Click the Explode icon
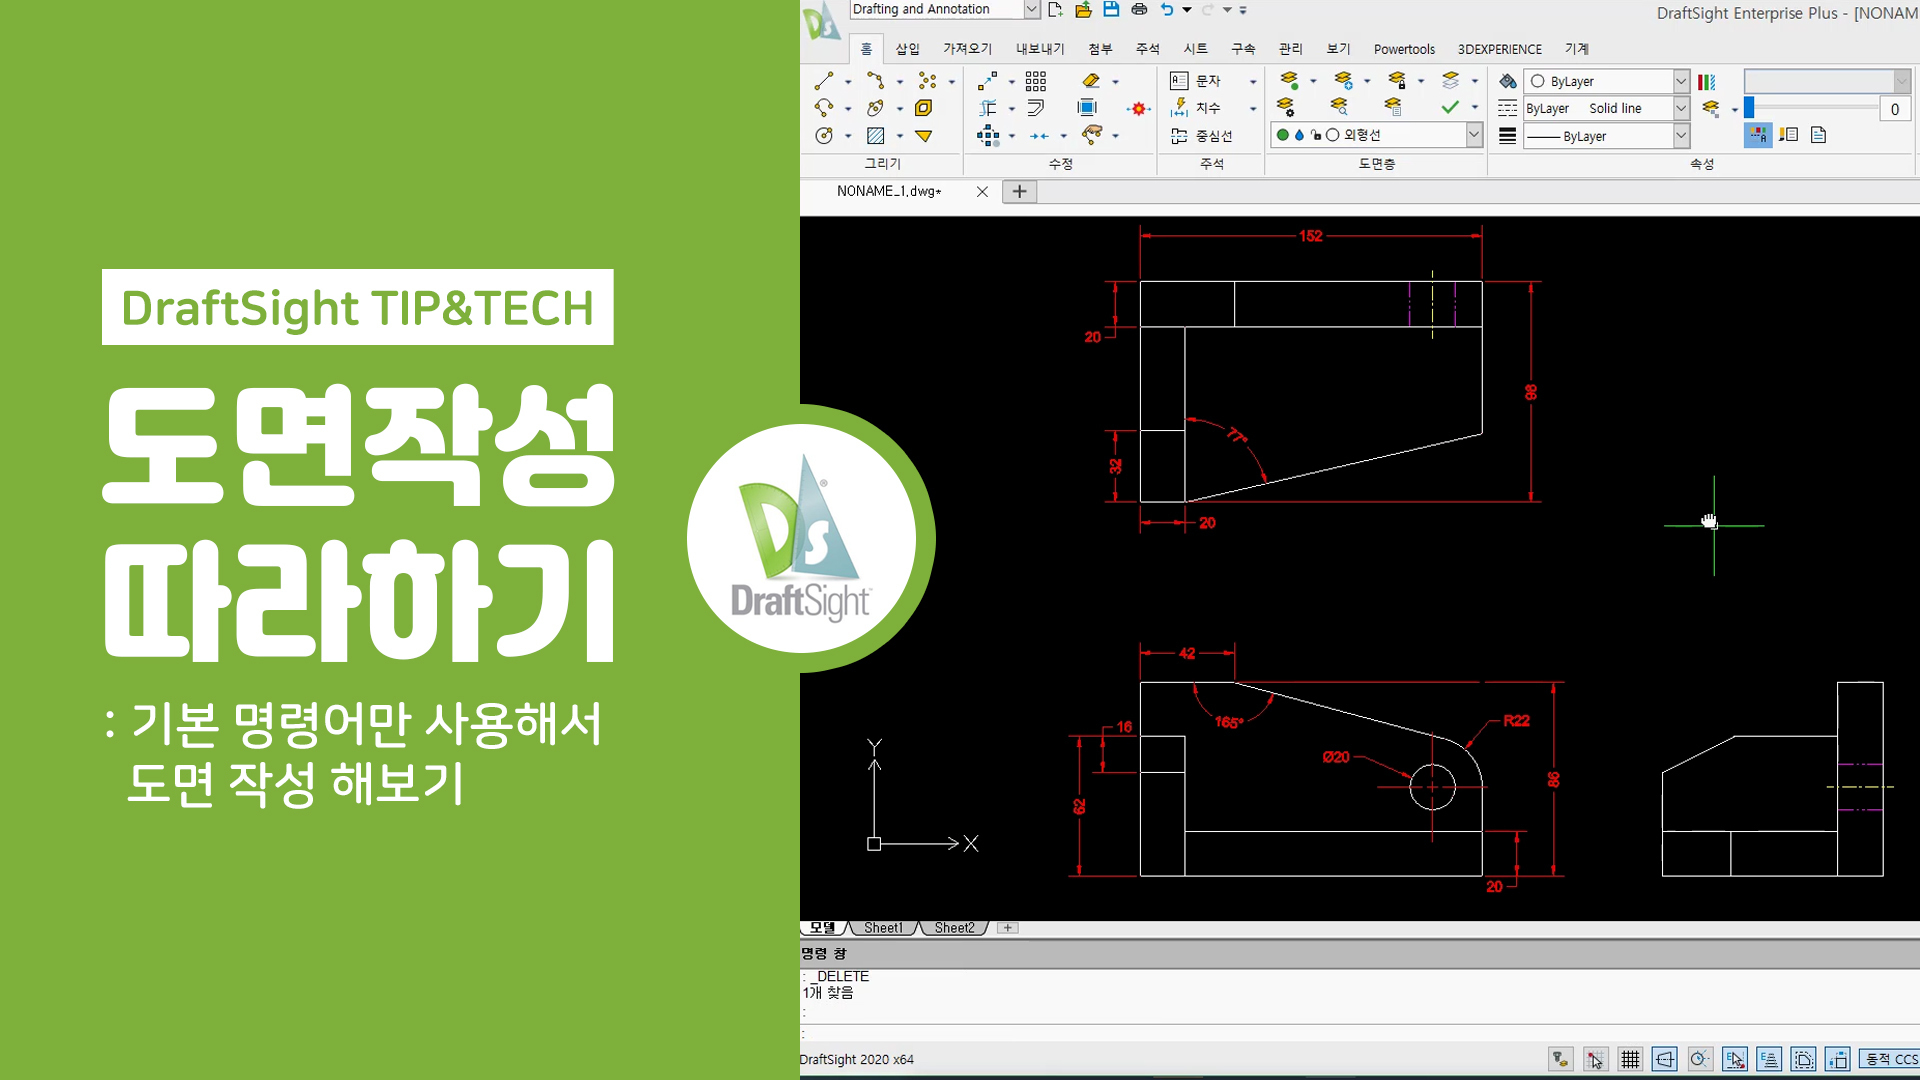This screenshot has height=1080, width=1920. pos(1138,108)
